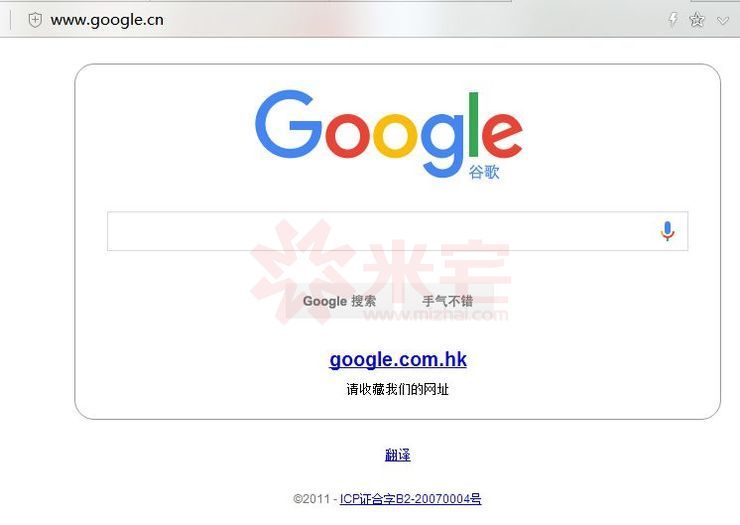740x525 pixels.
Task: Click the green letter l in the logo
Action: (x=473, y=124)
